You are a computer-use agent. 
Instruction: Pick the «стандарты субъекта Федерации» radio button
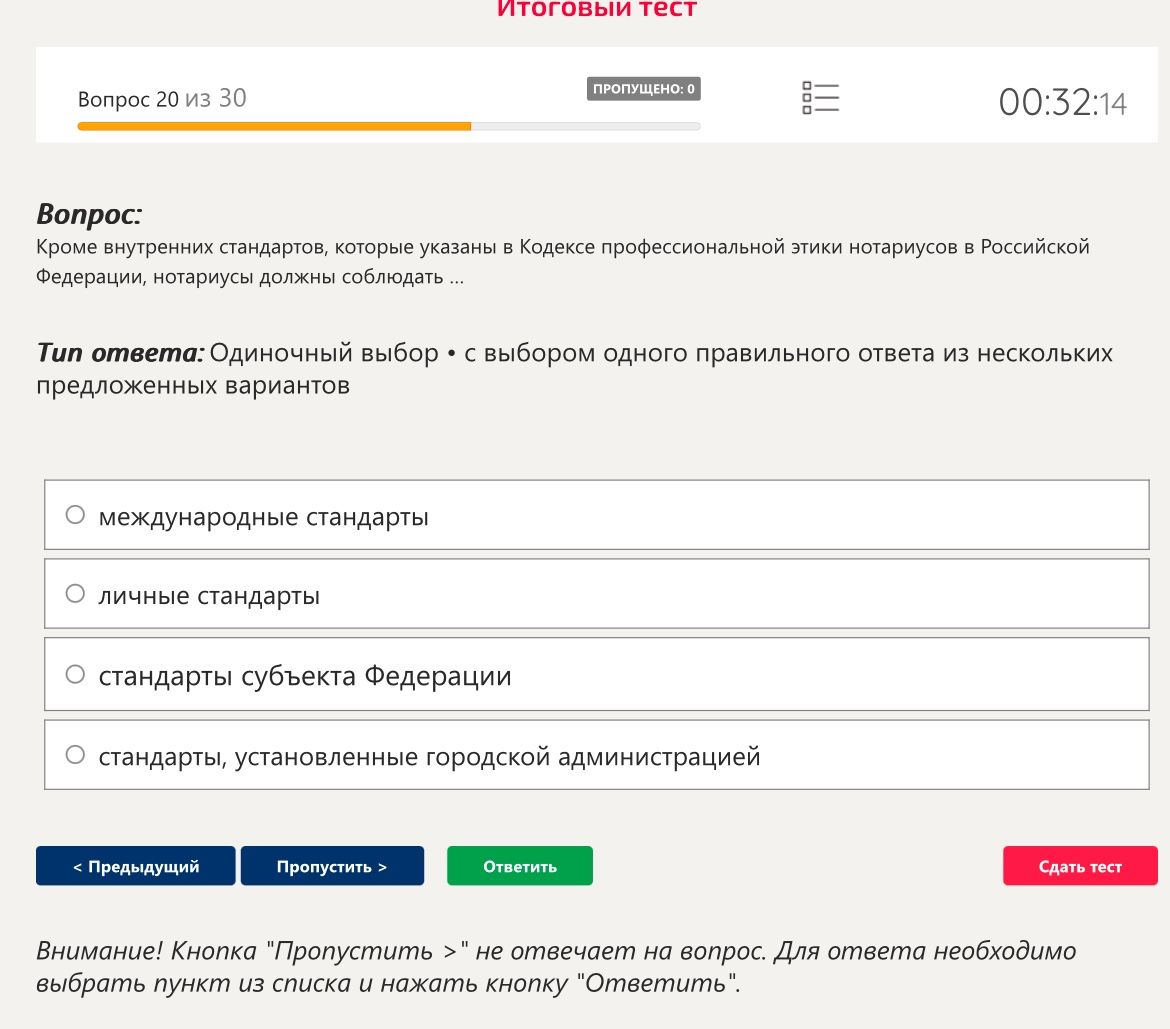(x=75, y=675)
